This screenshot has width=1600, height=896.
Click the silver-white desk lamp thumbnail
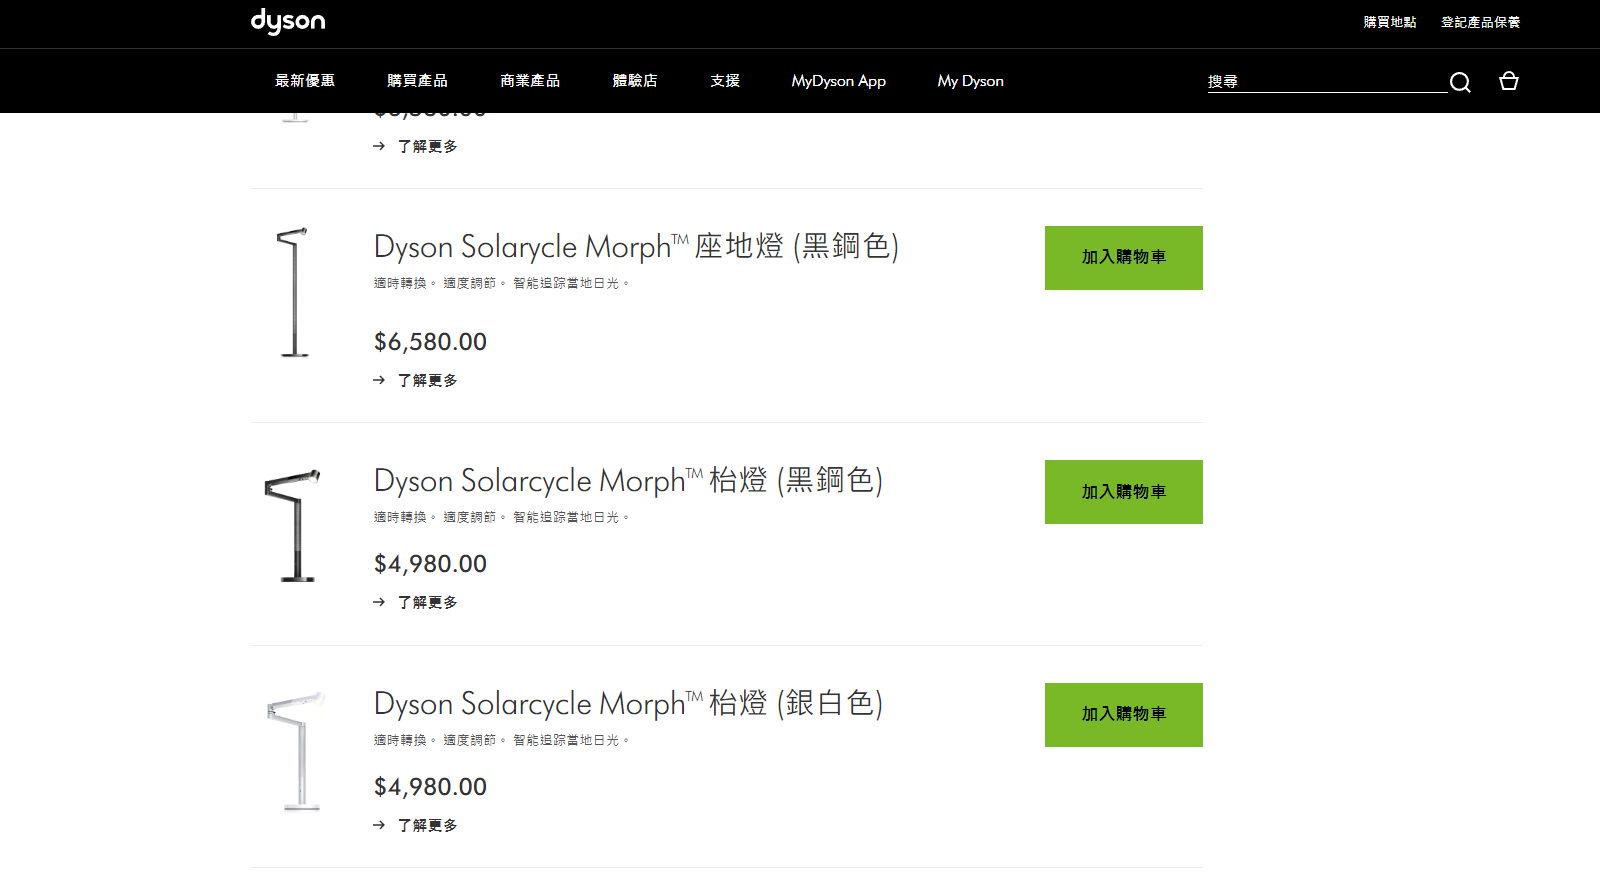296,750
